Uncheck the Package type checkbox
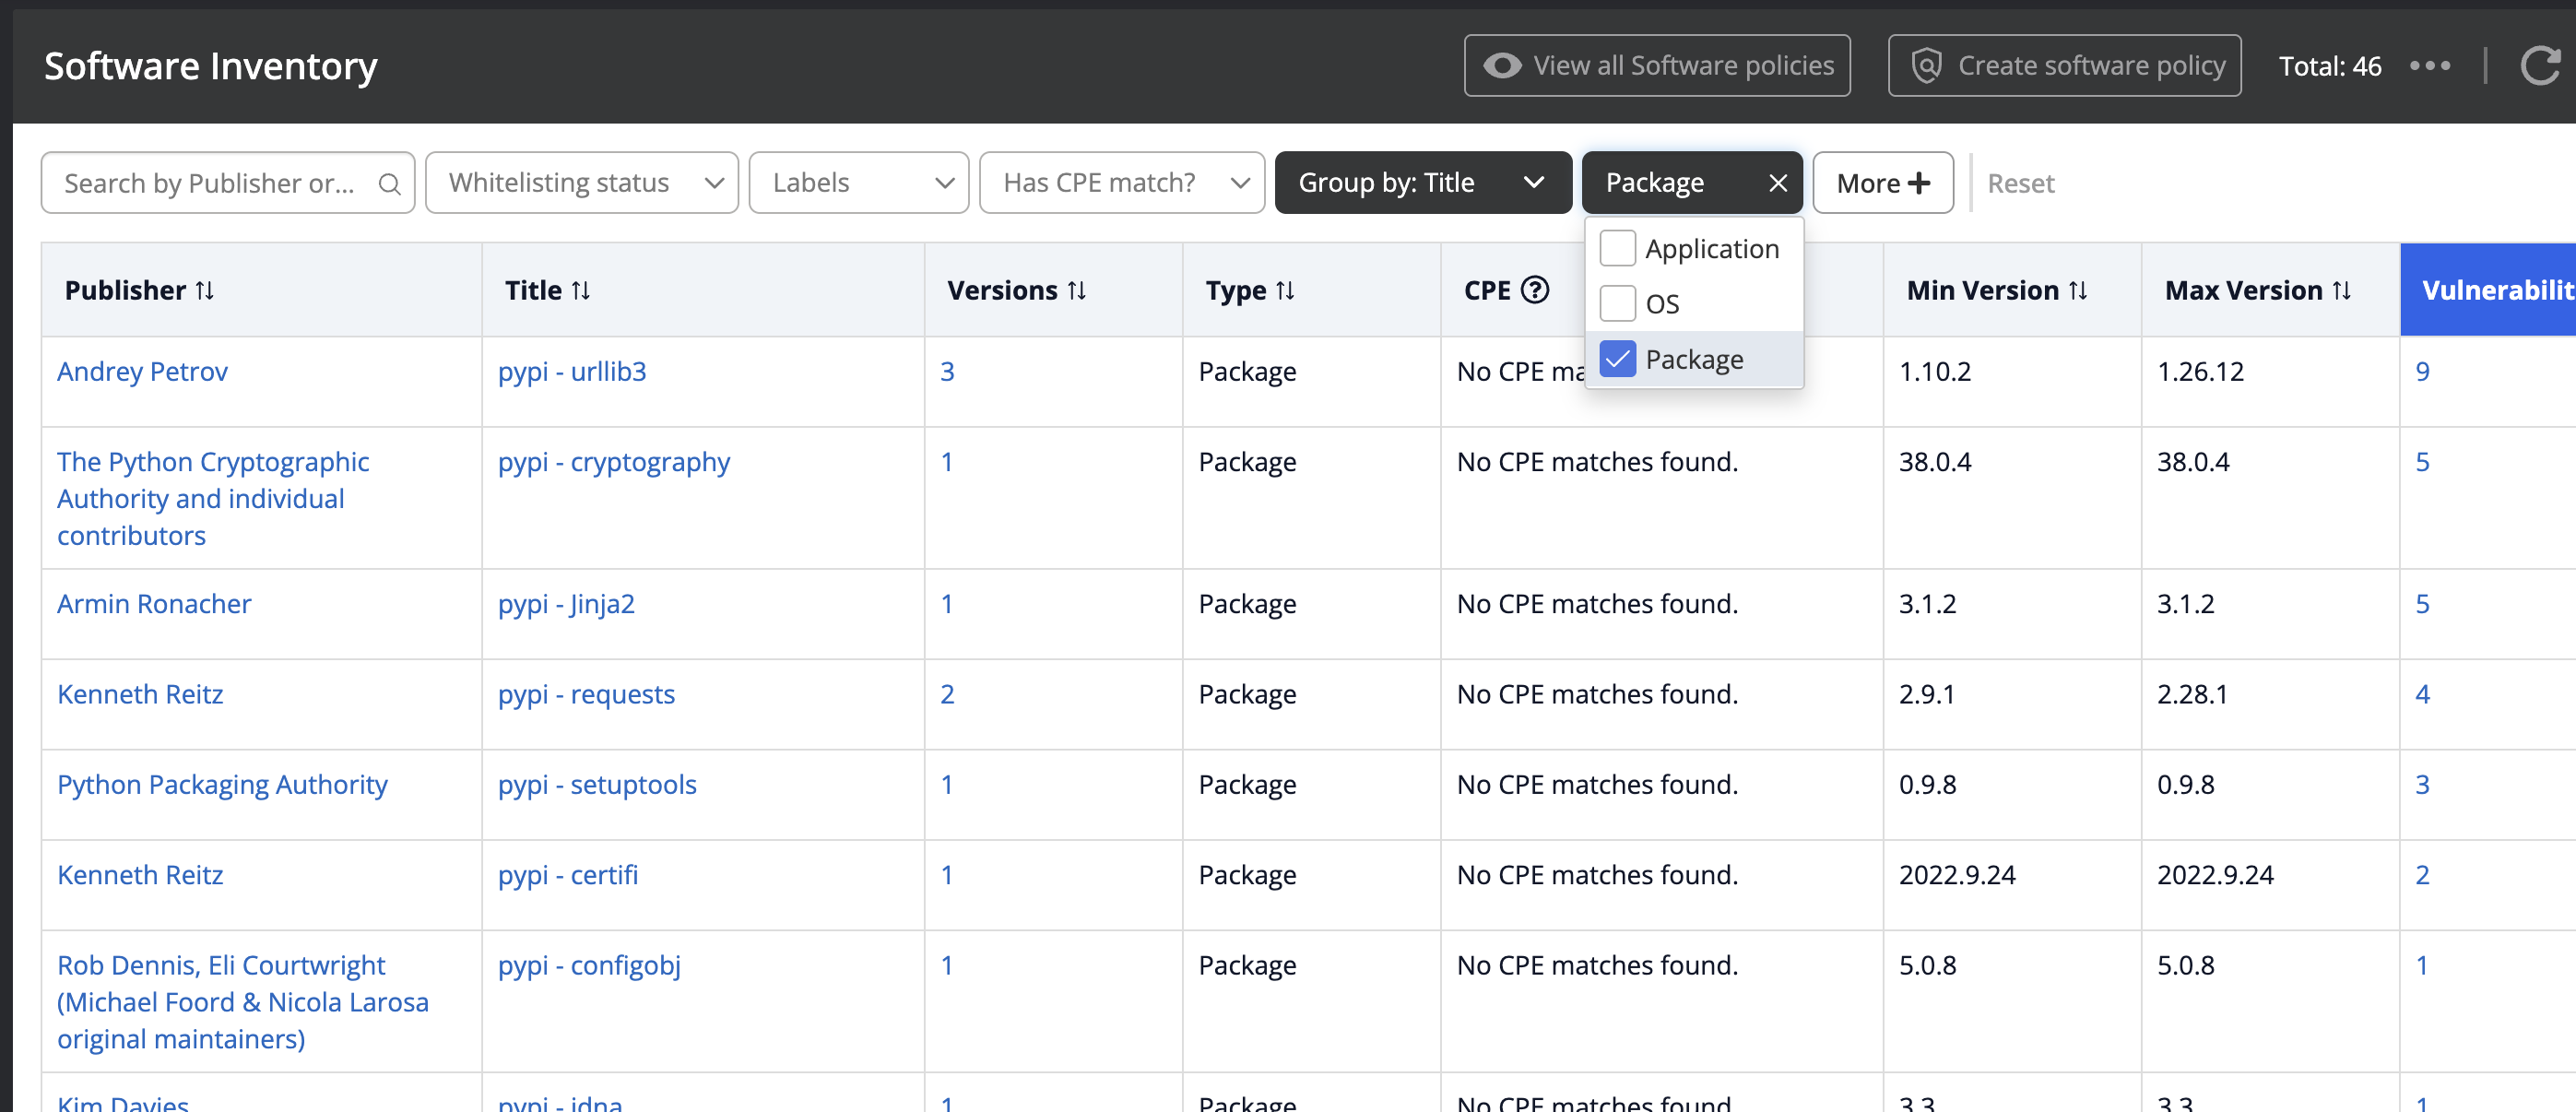Viewport: 2576px width, 1112px height. coord(1617,359)
